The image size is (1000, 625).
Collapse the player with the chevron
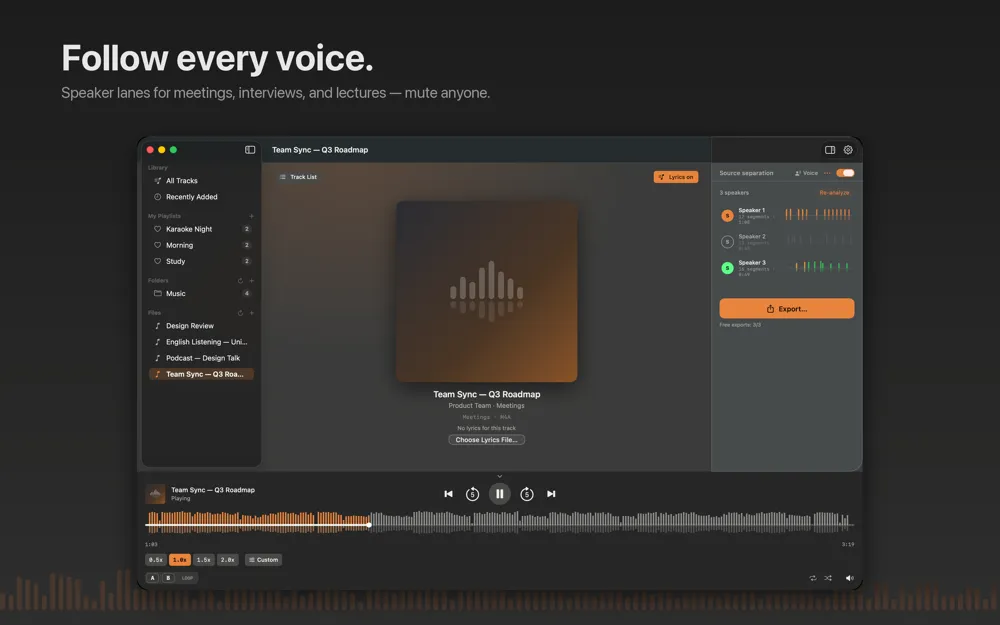click(499, 476)
